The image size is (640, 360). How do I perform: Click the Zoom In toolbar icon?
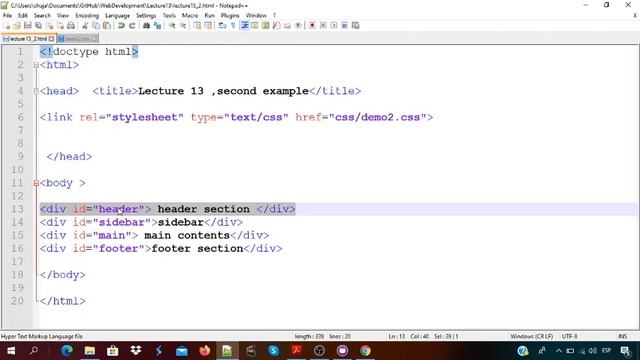tap(172, 26)
